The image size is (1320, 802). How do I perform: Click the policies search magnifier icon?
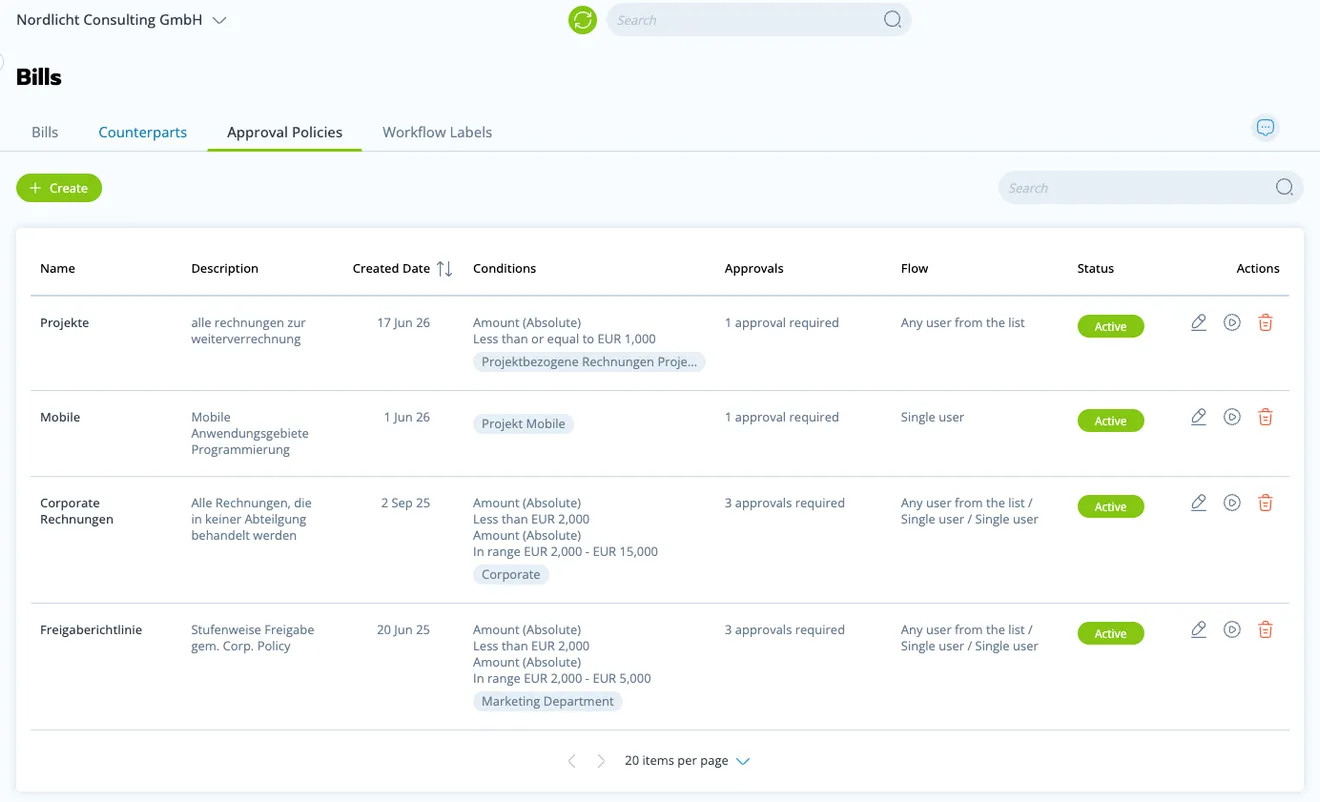1284,188
